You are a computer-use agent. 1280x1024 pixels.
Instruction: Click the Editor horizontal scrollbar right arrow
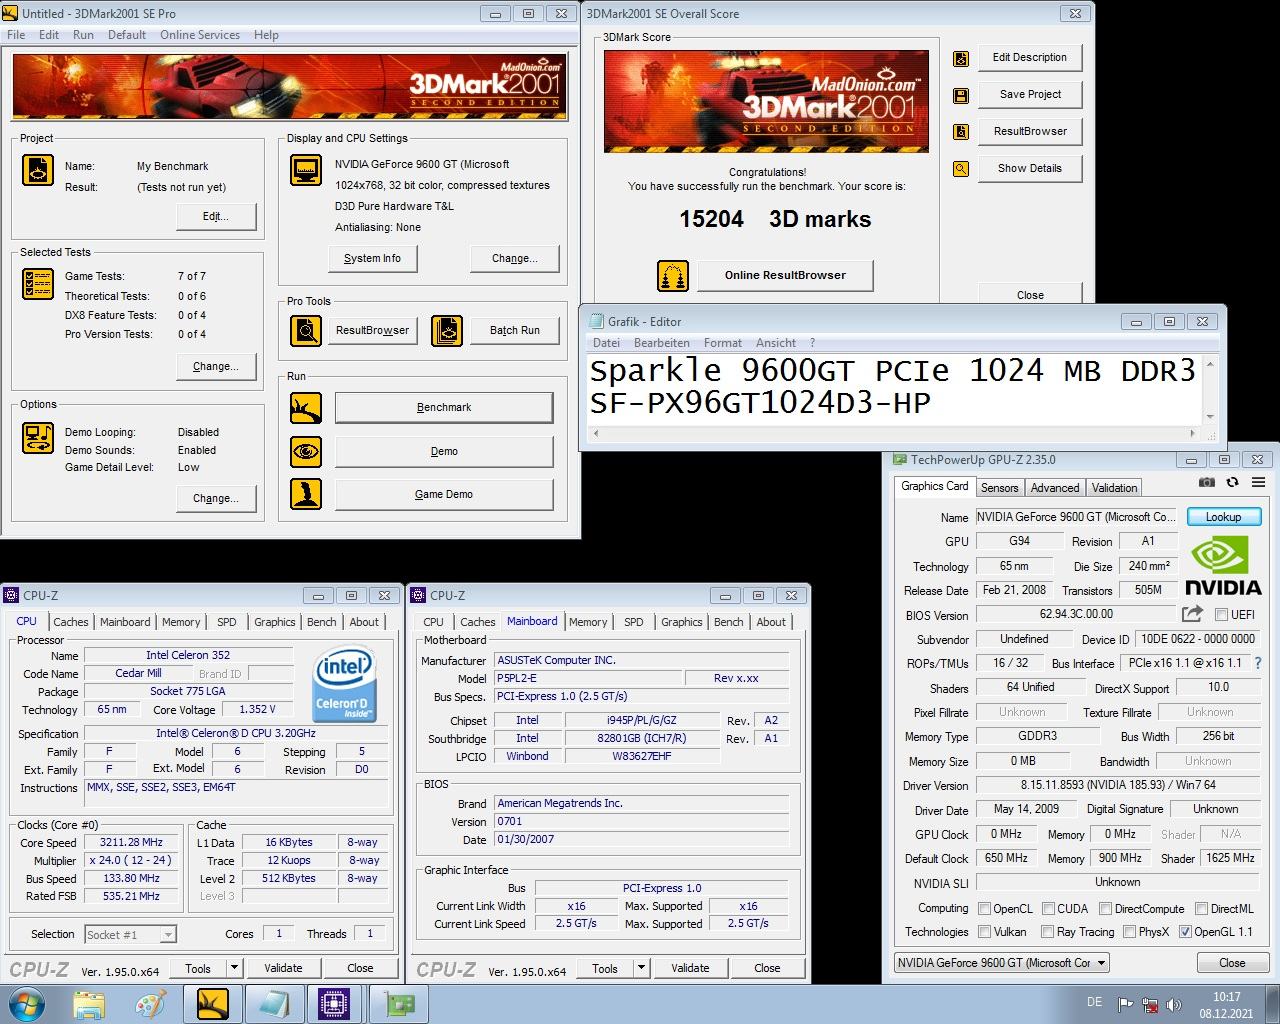tap(1192, 433)
